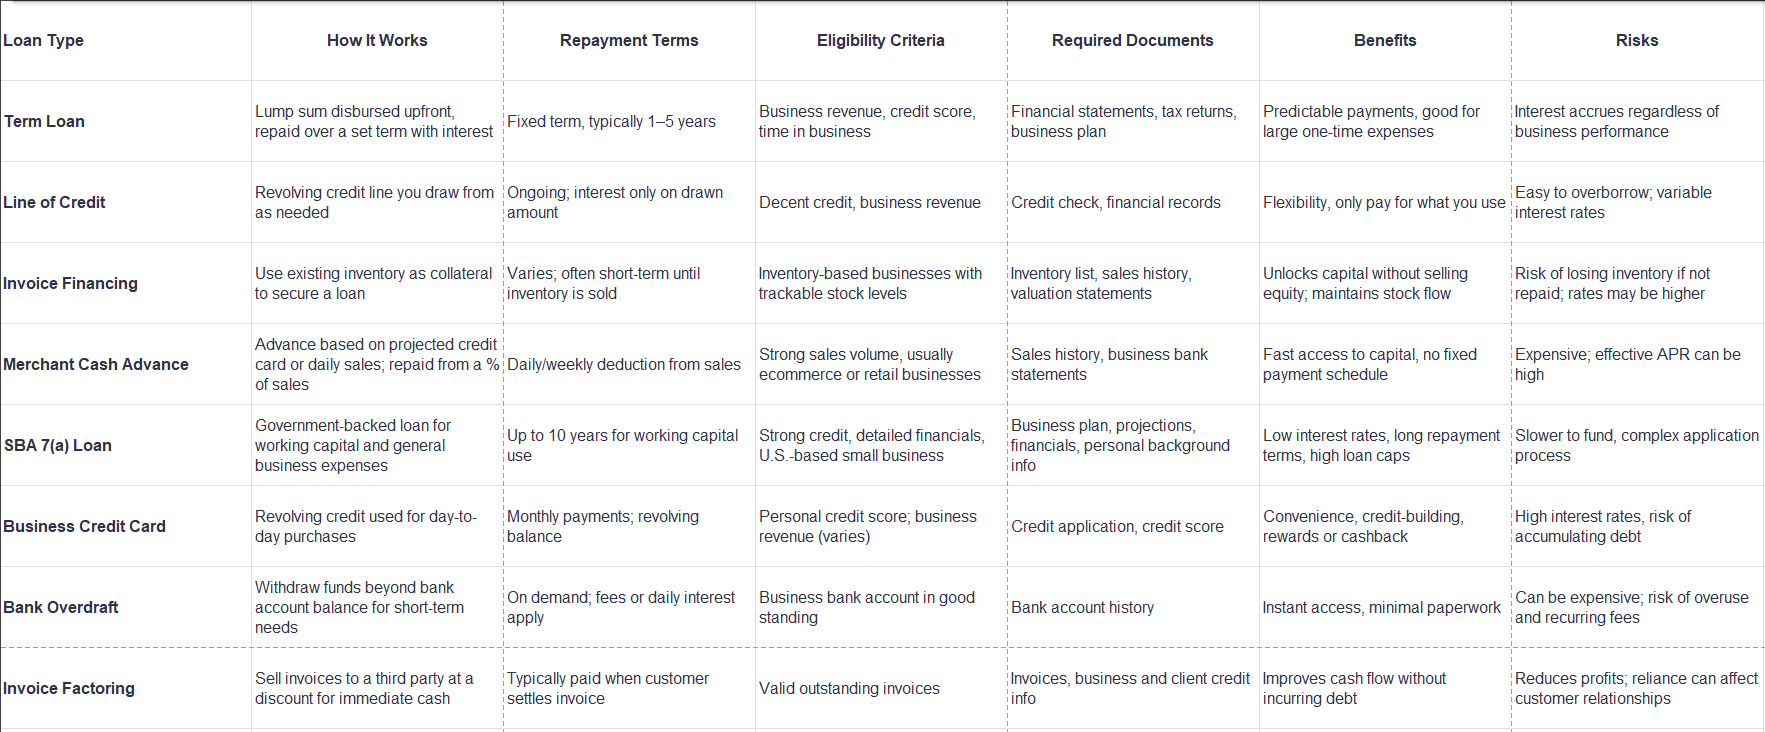Select the 'Fixed term, typically 1–5 years' cell

pyautogui.click(x=611, y=122)
